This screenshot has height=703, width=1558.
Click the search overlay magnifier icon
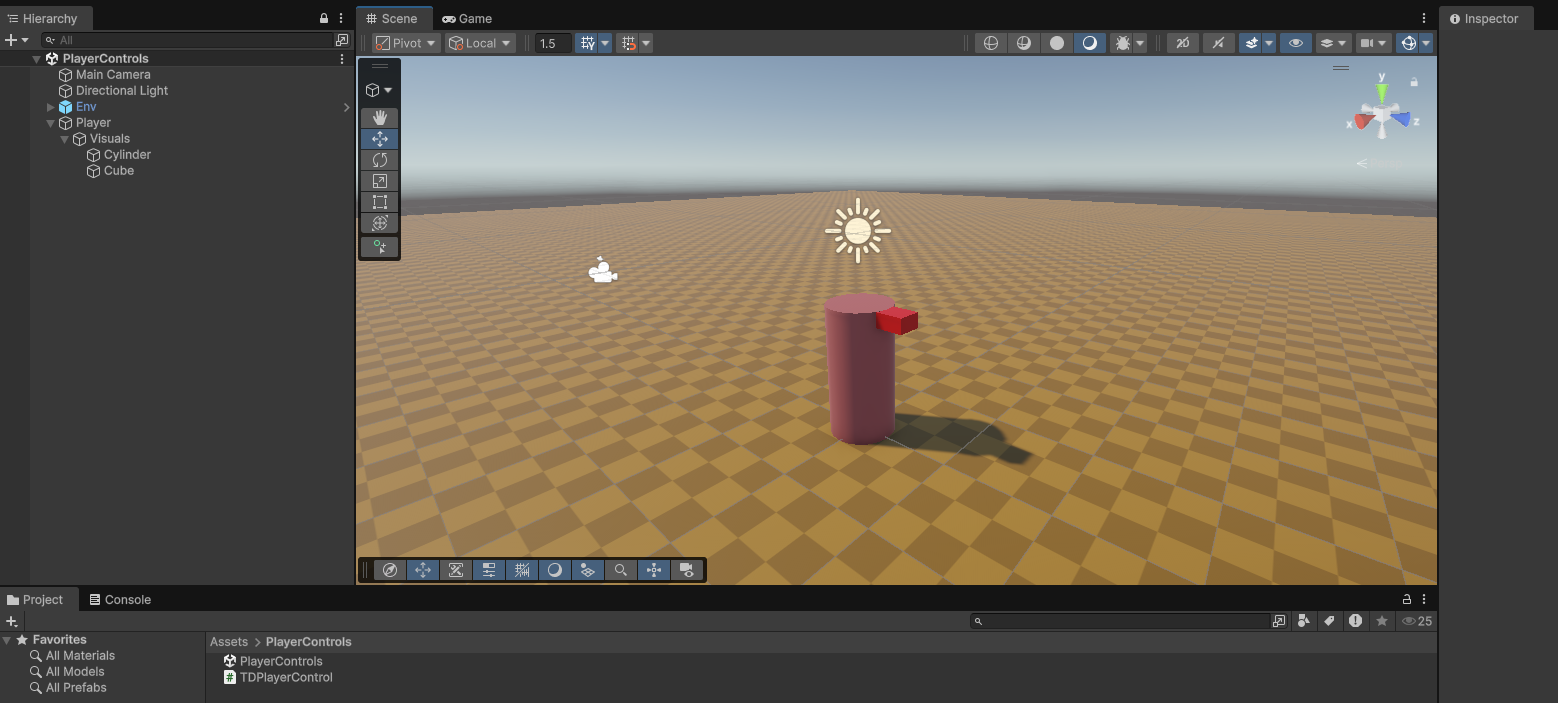(621, 570)
